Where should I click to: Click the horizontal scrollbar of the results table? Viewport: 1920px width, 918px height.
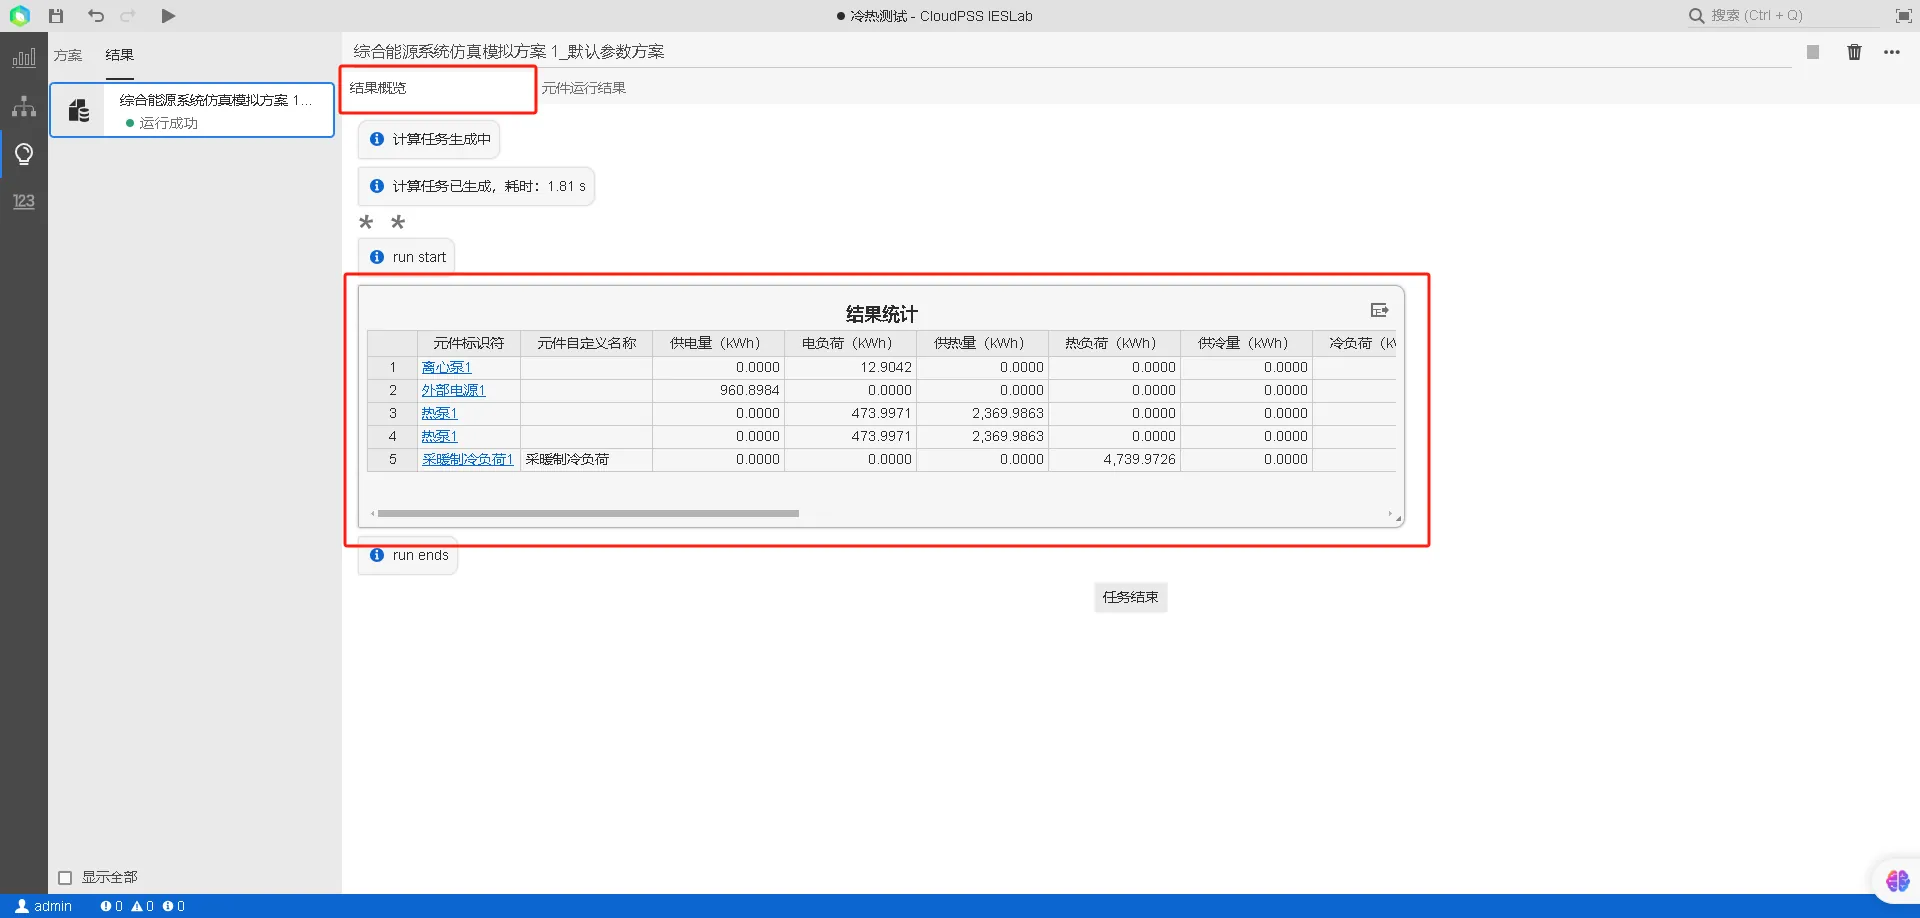click(x=588, y=514)
